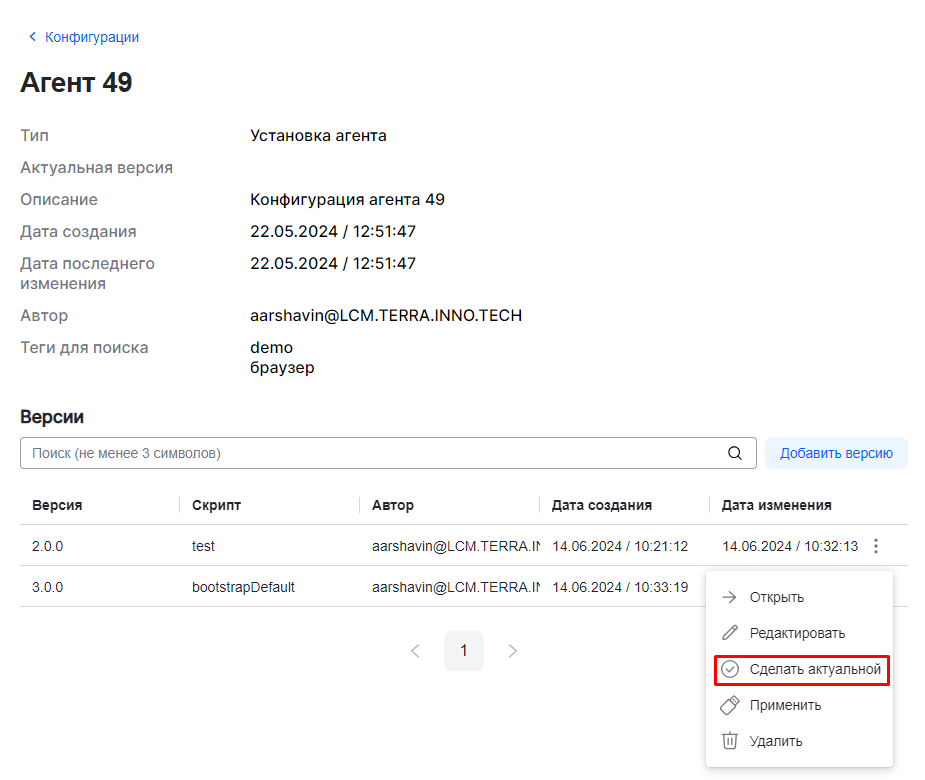Go to the next page arrow
The width and height of the screenshot is (925, 780).
[x=513, y=651]
